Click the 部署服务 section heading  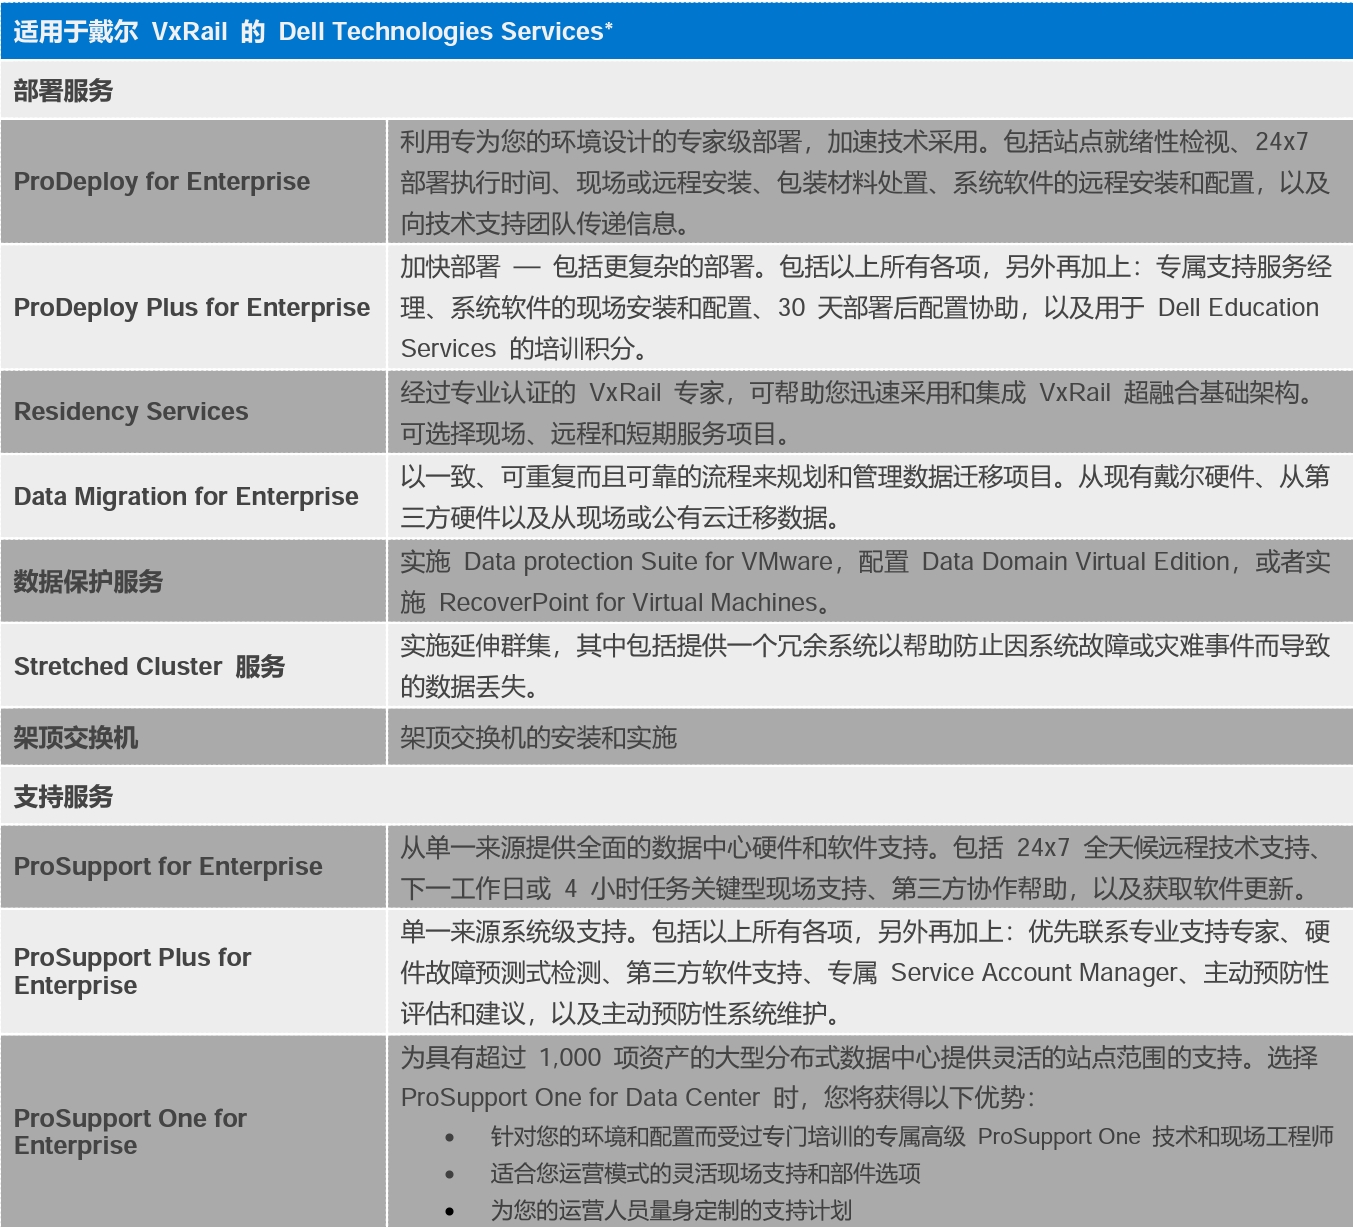[63, 91]
